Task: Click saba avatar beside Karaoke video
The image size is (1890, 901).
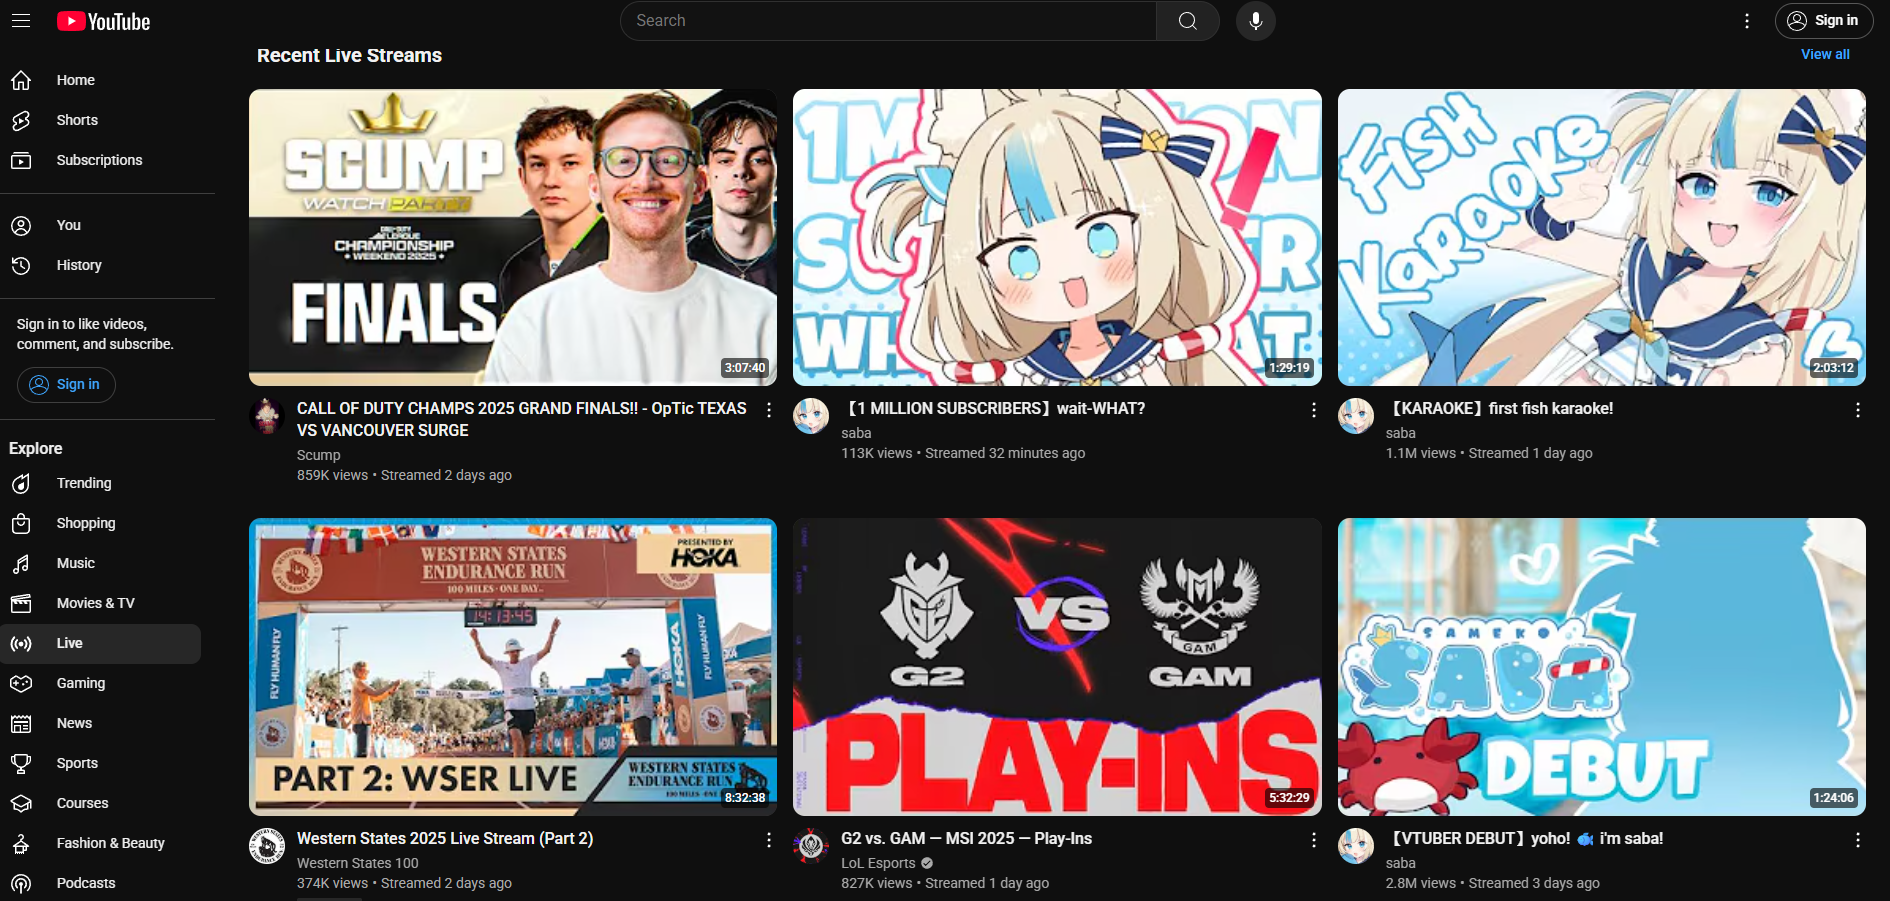Action: (x=1356, y=416)
